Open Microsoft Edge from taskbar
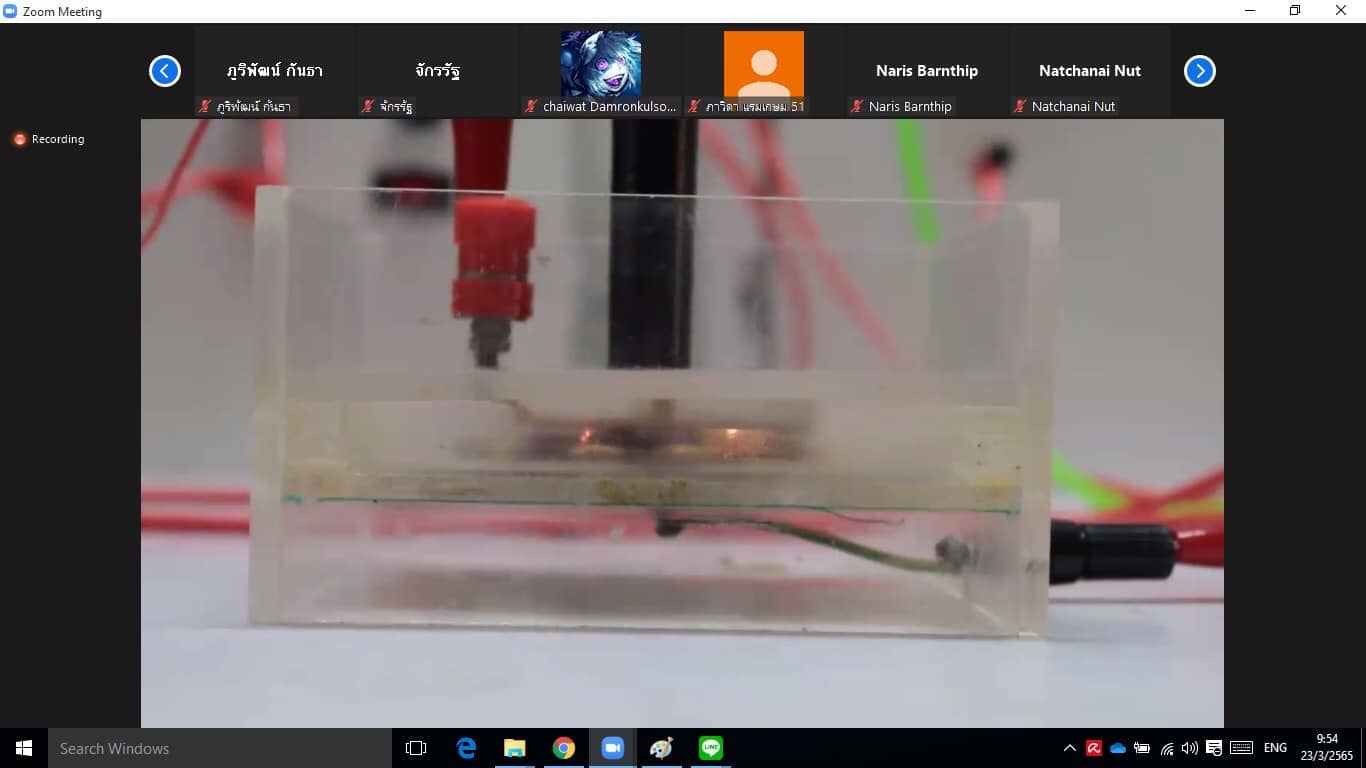Screen dimensions: 1366x768 point(466,748)
